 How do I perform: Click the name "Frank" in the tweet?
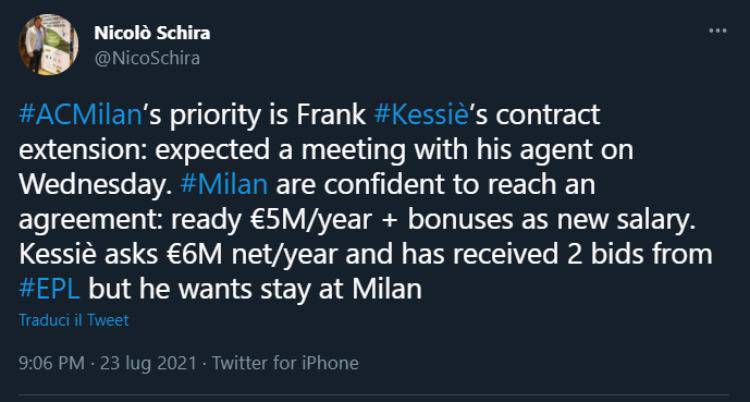tap(330, 116)
